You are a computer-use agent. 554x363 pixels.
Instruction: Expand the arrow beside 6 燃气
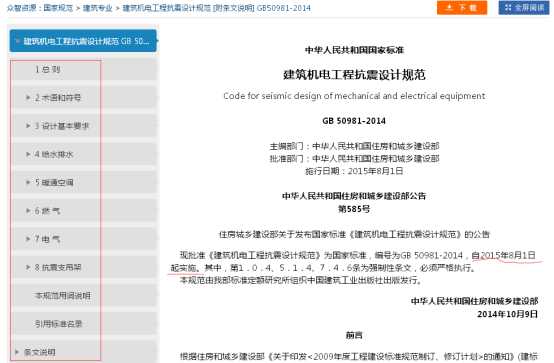pyautogui.click(x=28, y=211)
